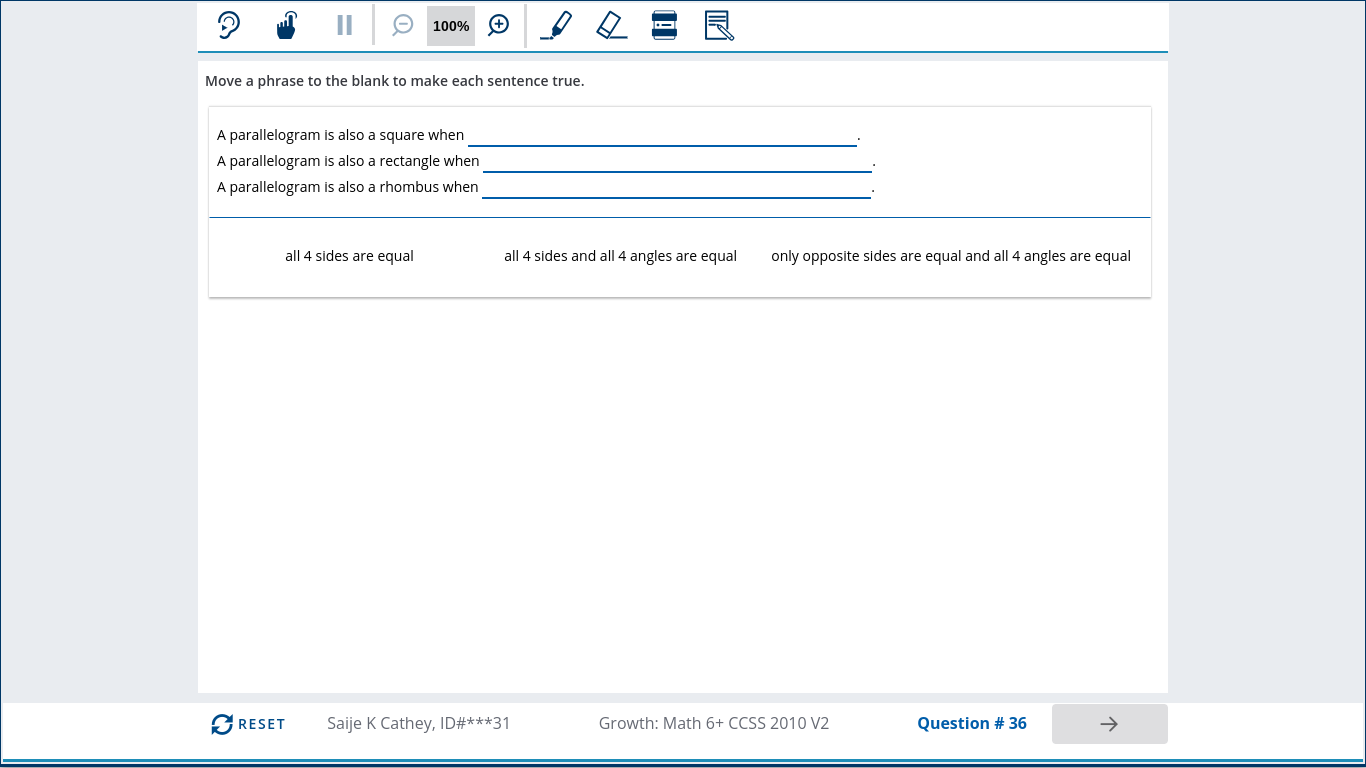Click the blank after 'rectangle when'
The image size is (1366, 768).
coord(677,161)
